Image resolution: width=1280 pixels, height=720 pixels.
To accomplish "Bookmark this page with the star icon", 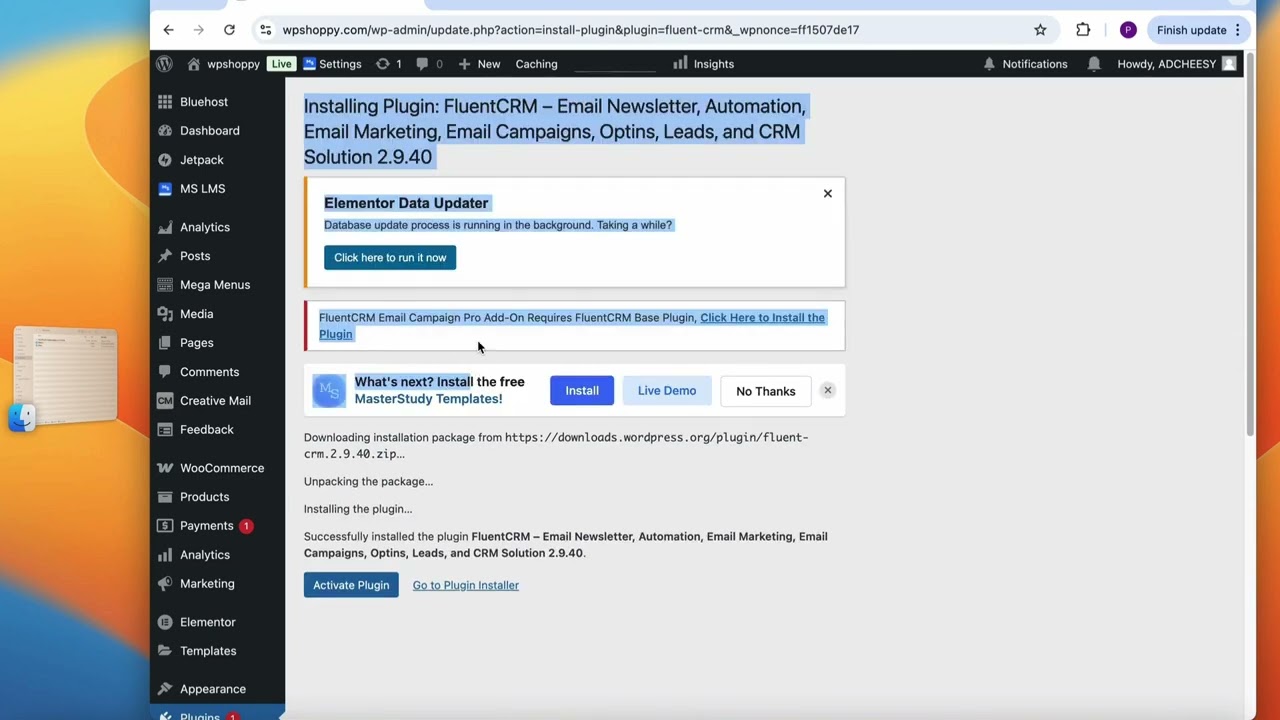I will [x=1040, y=30].
